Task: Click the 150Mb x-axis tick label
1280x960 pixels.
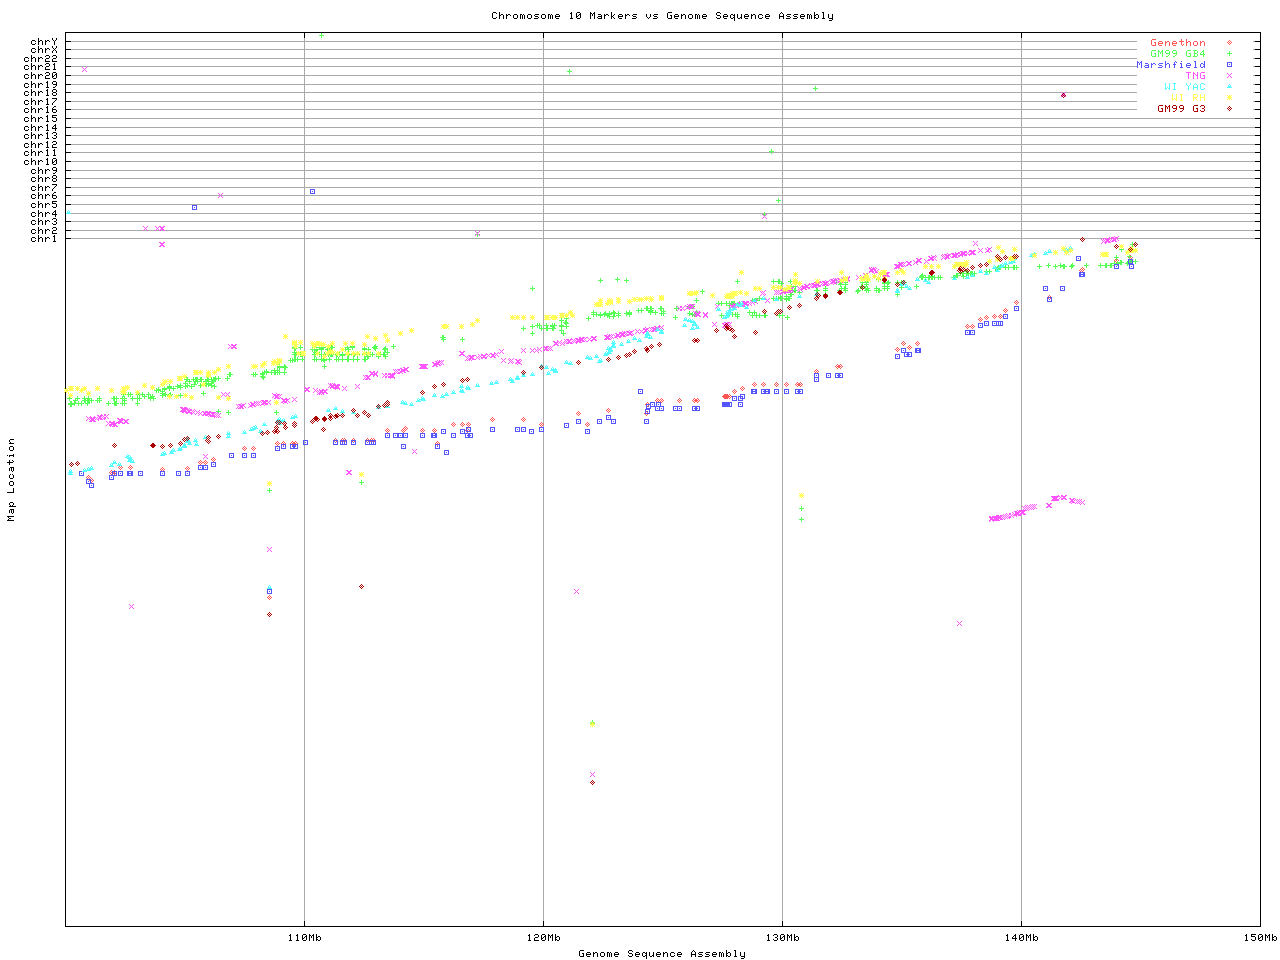Action: [x=1260, y=938]
